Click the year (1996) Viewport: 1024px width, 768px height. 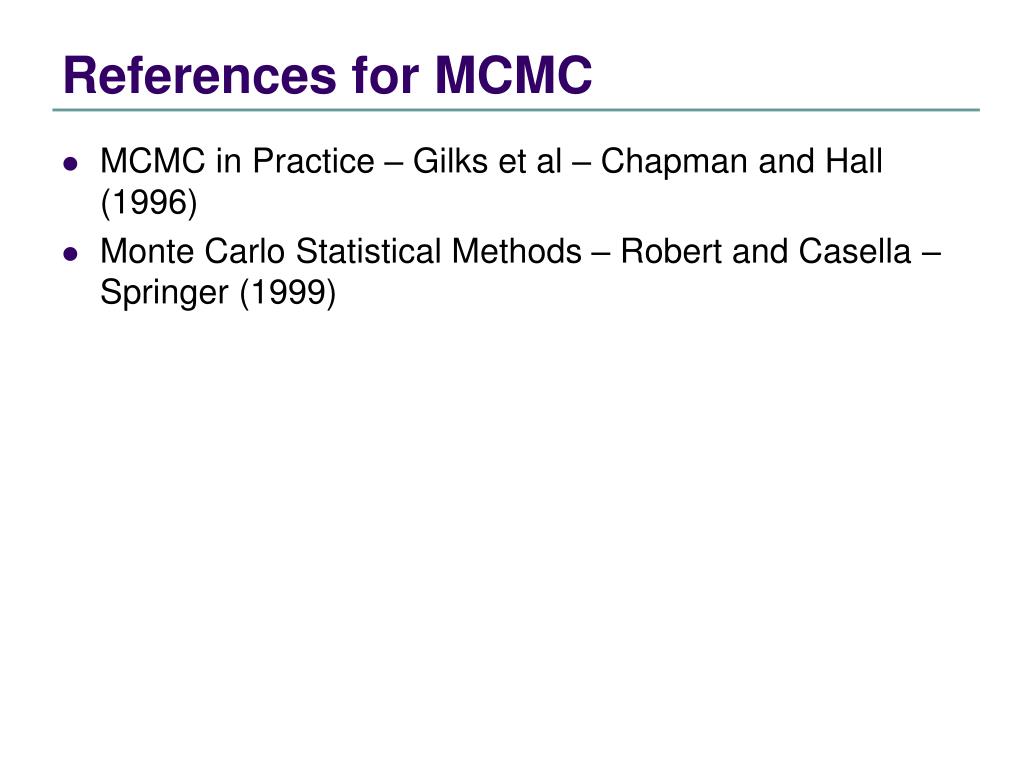[149, 202]
